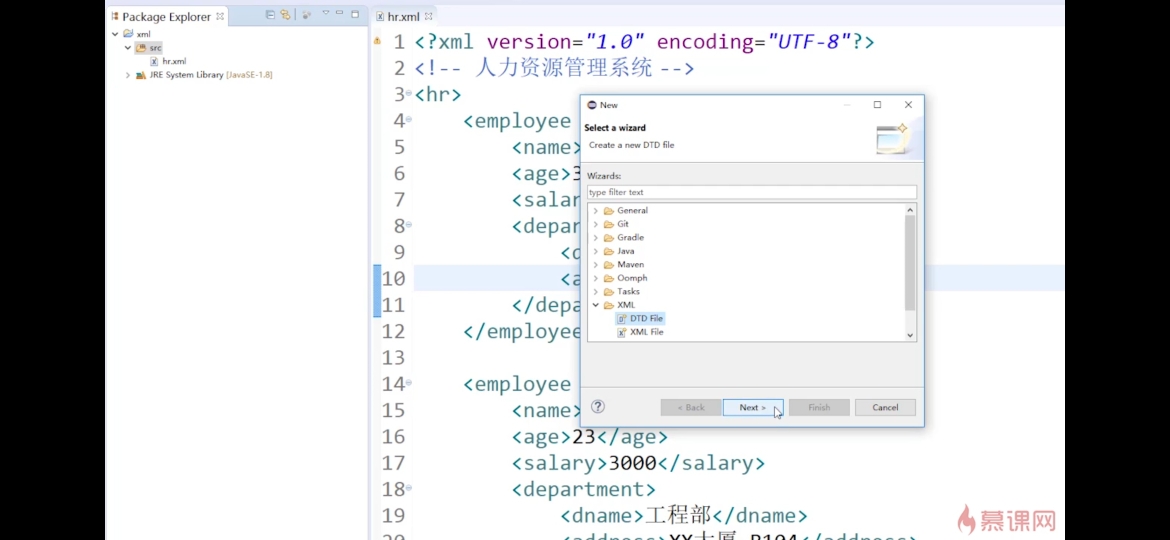
Task: Click Cancel button in New dialog
Action: click(x=885, y=407)
